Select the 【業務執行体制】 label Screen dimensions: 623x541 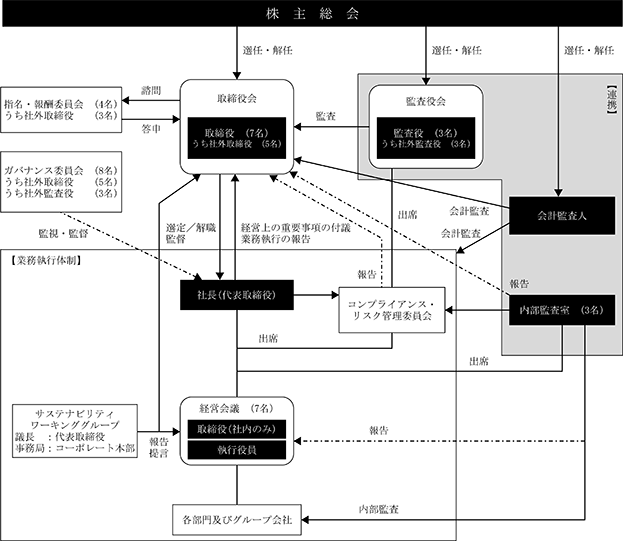tap(46, 261)
